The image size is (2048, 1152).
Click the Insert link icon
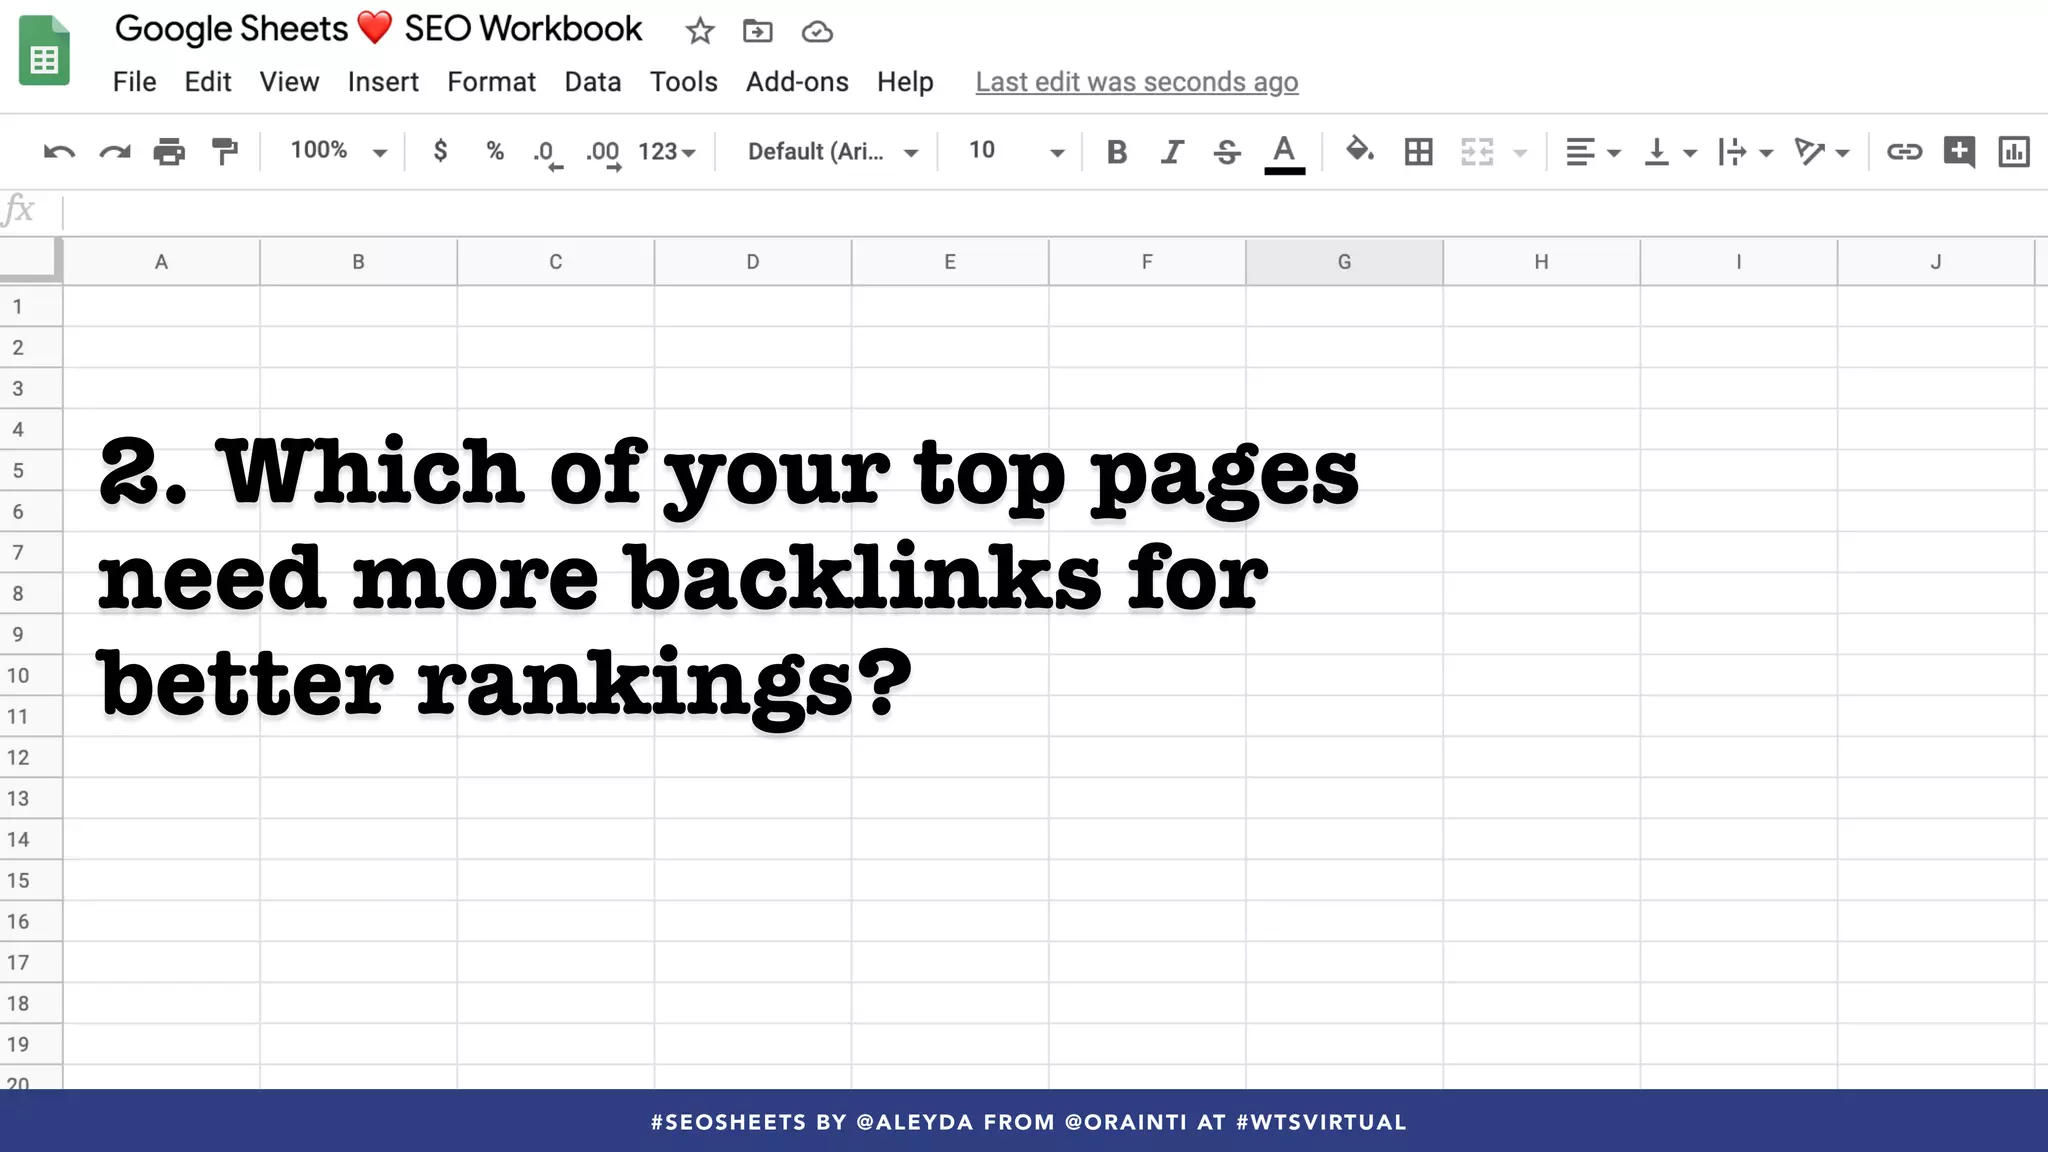1905,151
